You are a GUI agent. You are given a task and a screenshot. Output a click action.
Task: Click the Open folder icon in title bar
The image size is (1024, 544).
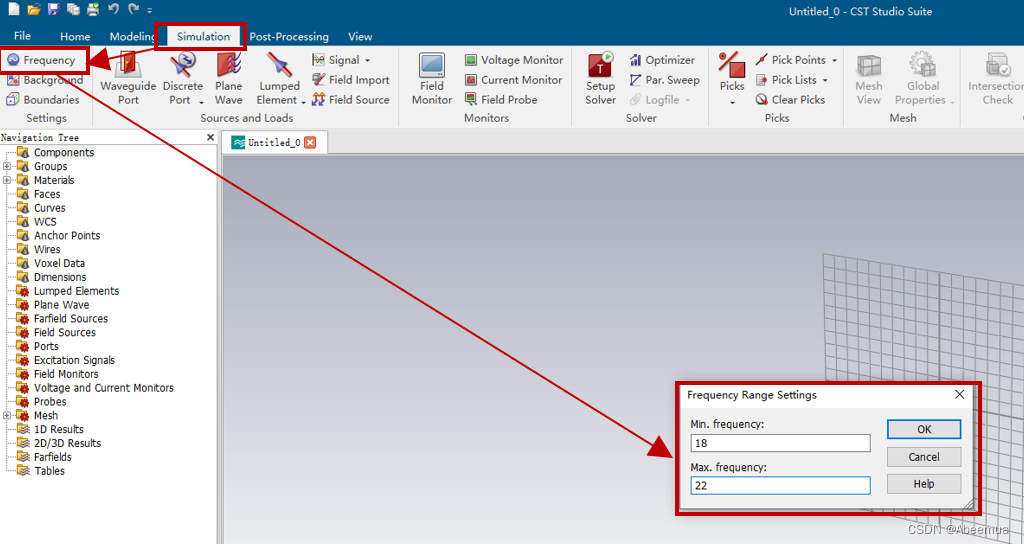click(x=34, y=9)
